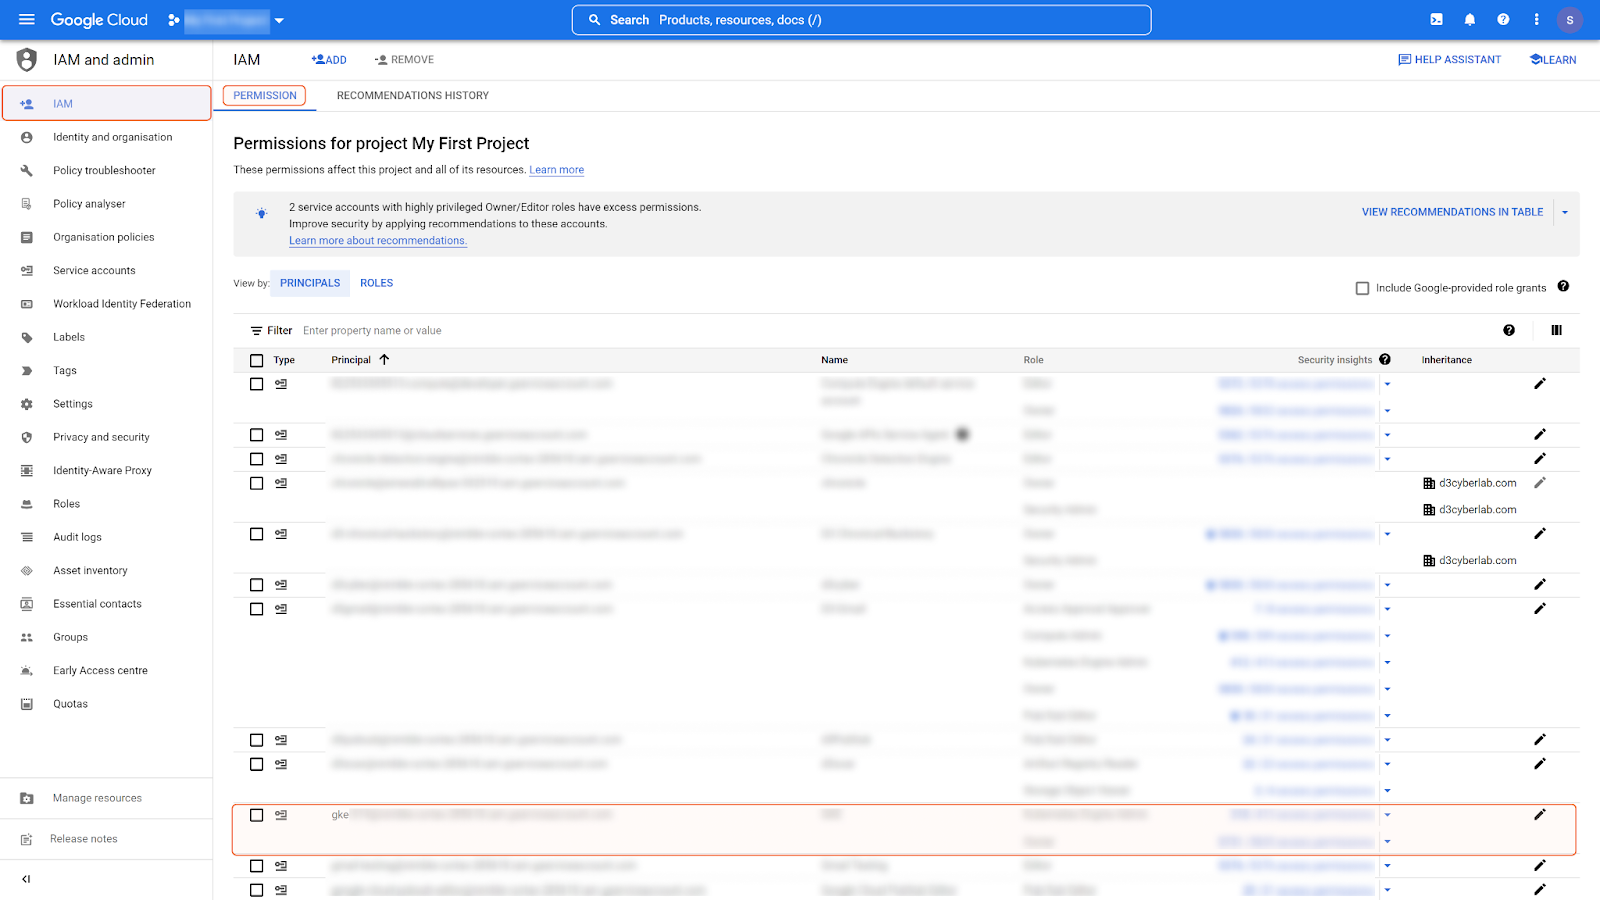Switch view to Roles

(x=376, y=283)
